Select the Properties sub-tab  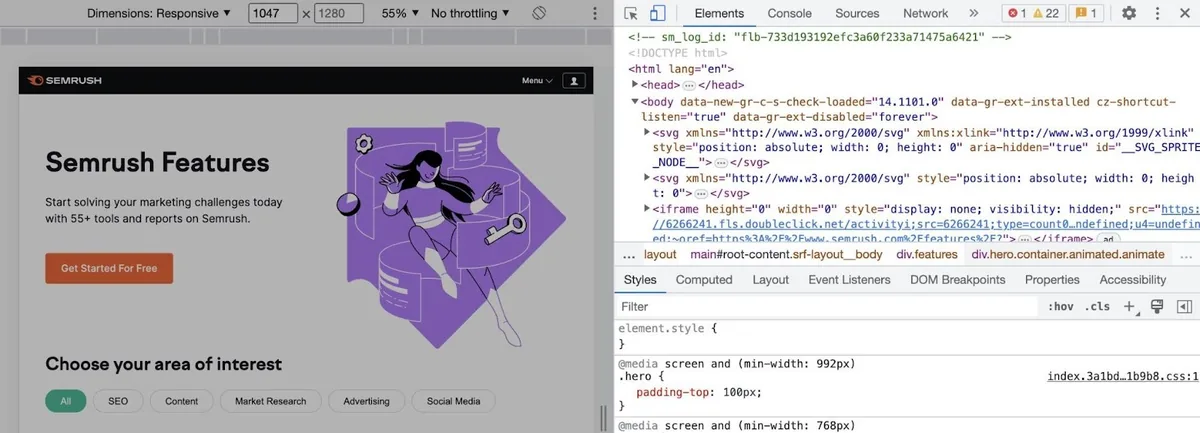click(x=1052, y=280)
